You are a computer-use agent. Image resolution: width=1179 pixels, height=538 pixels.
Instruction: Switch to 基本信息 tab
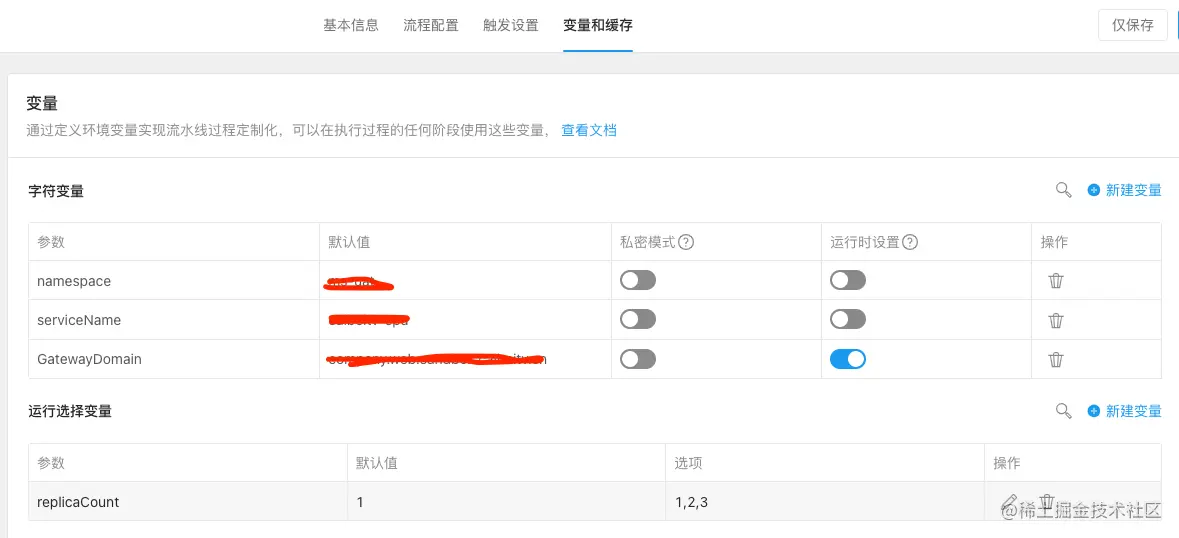point(351,26)
